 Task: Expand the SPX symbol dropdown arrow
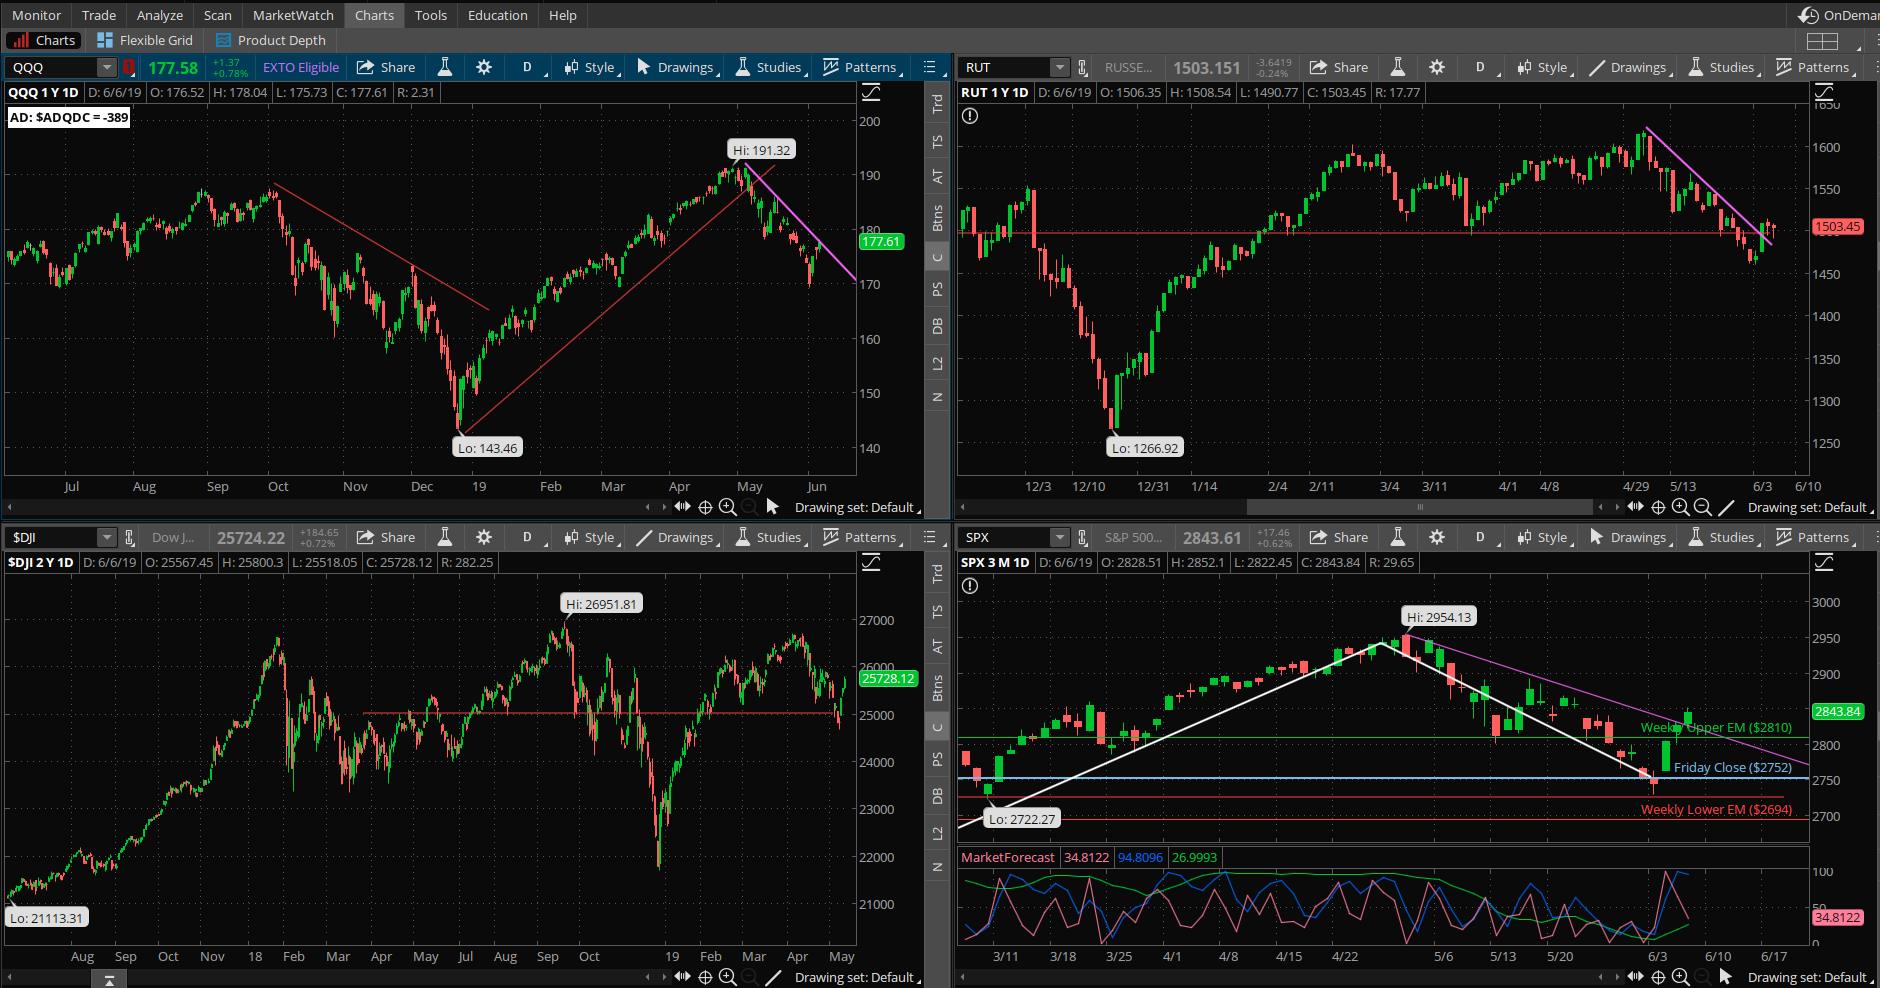(x=1059, y=537)
